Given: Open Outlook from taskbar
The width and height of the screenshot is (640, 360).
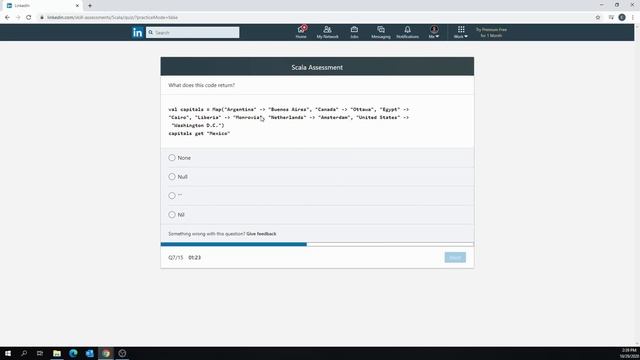Looking at the screenshot, I should (89, 353).
